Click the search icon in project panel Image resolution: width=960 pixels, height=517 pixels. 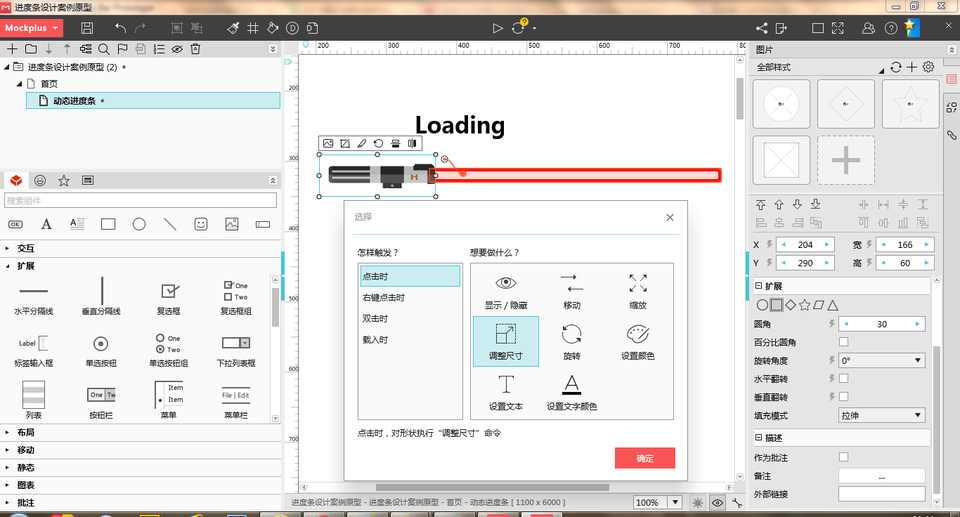point(104,49)
